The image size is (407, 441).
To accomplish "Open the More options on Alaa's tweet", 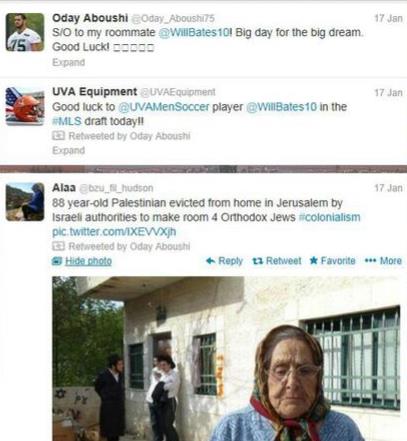I will [x=383, y=261].
